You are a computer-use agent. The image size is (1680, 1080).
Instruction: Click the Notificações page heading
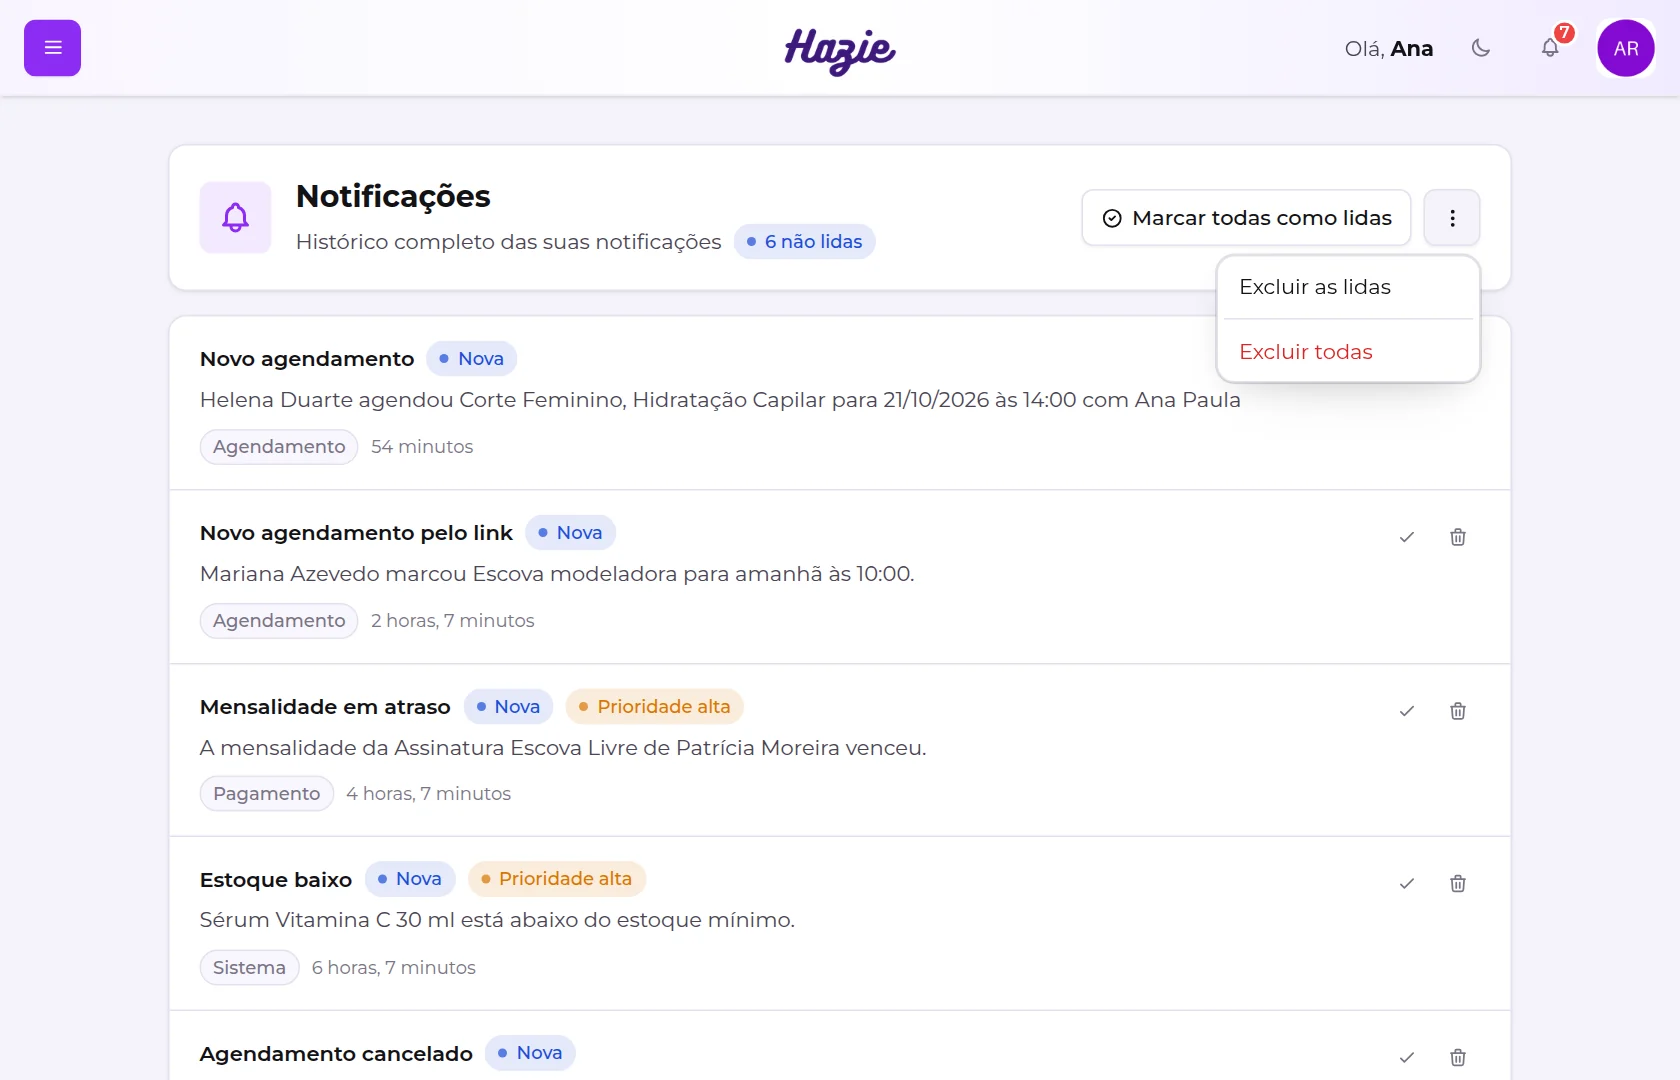point(393,196)
